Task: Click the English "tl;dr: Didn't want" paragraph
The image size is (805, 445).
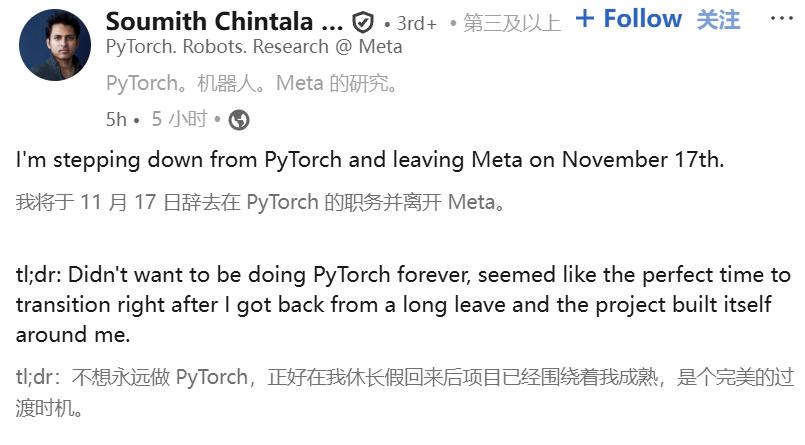Action: pos(400,304)
